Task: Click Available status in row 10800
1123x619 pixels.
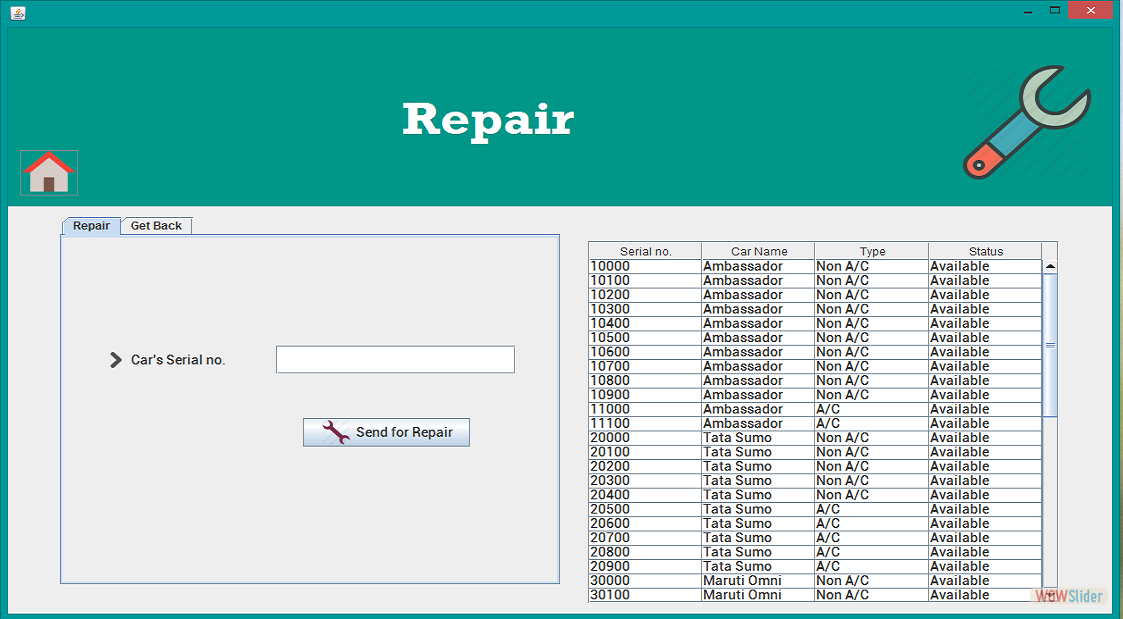Action: [985, 381]
